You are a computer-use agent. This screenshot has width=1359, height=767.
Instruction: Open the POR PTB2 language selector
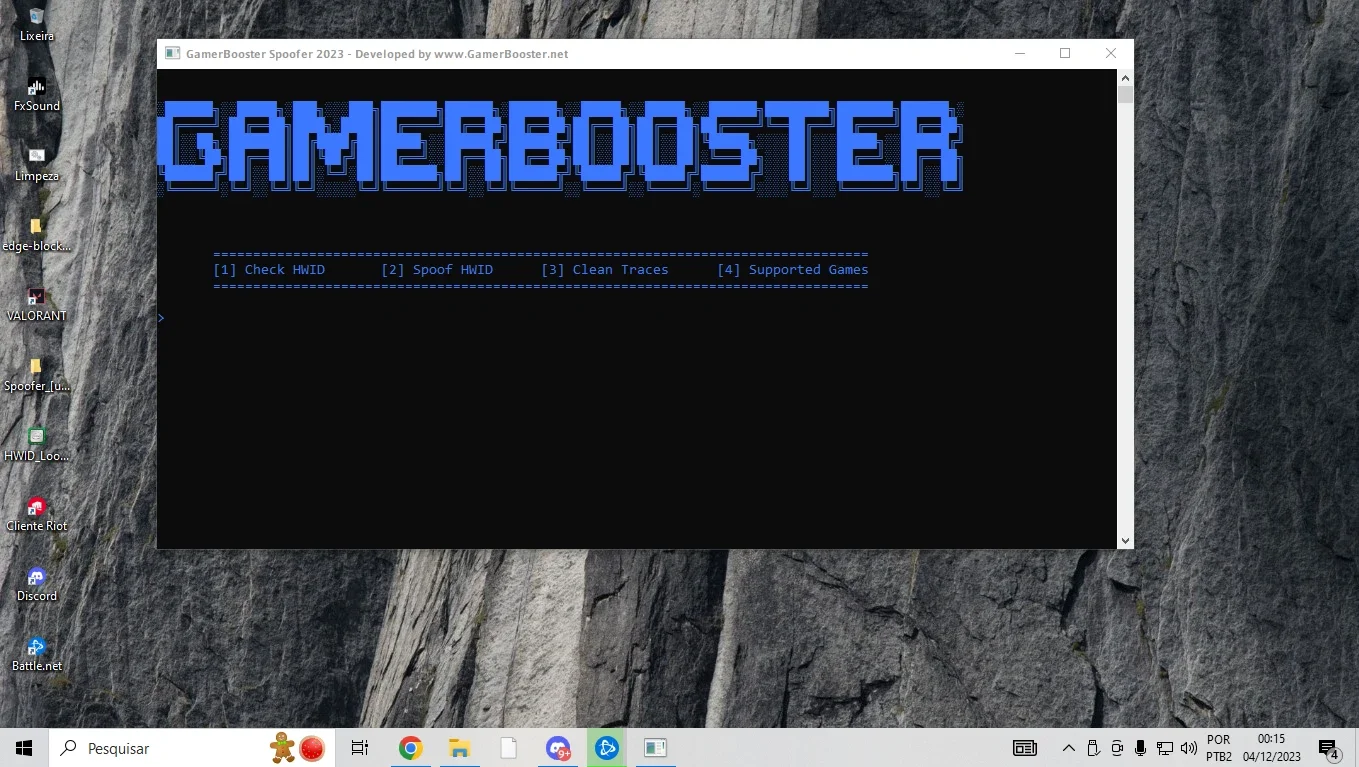1219,748
